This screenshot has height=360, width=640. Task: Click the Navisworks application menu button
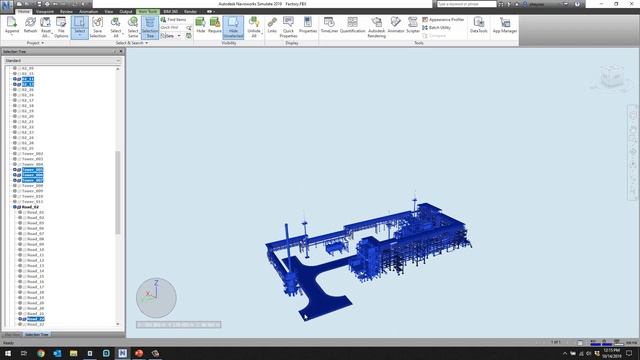click(6, 6)
